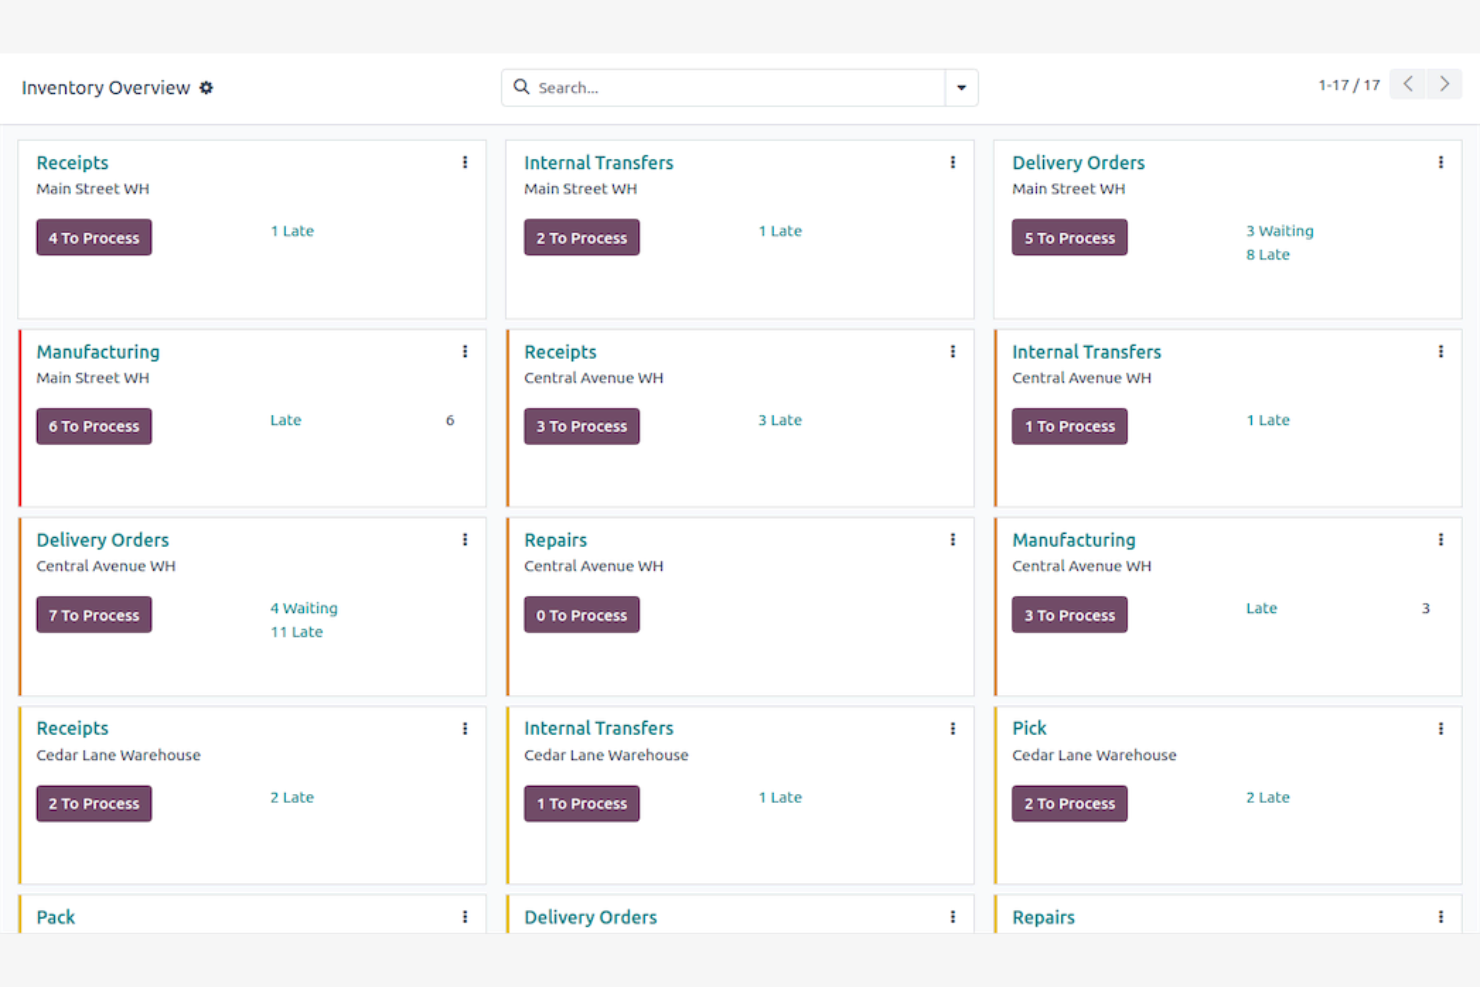The height and width of the screenshot is (987, 1480).
Task: Open the kebab menu on Receipts Central Avenue WH
Action: coord(953,351)
